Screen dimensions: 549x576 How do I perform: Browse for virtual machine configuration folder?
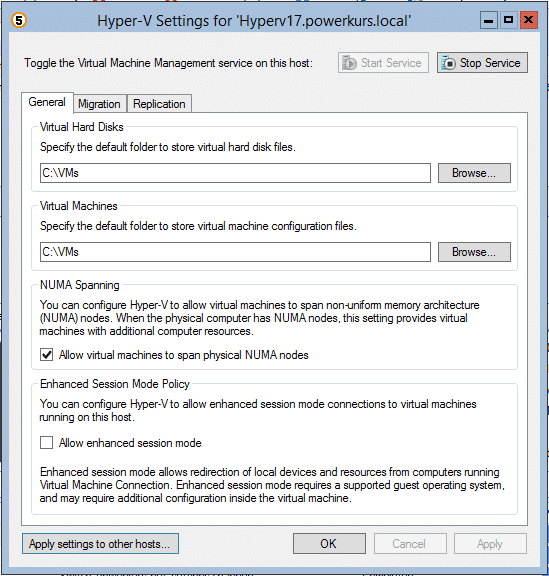coord(474,252)
